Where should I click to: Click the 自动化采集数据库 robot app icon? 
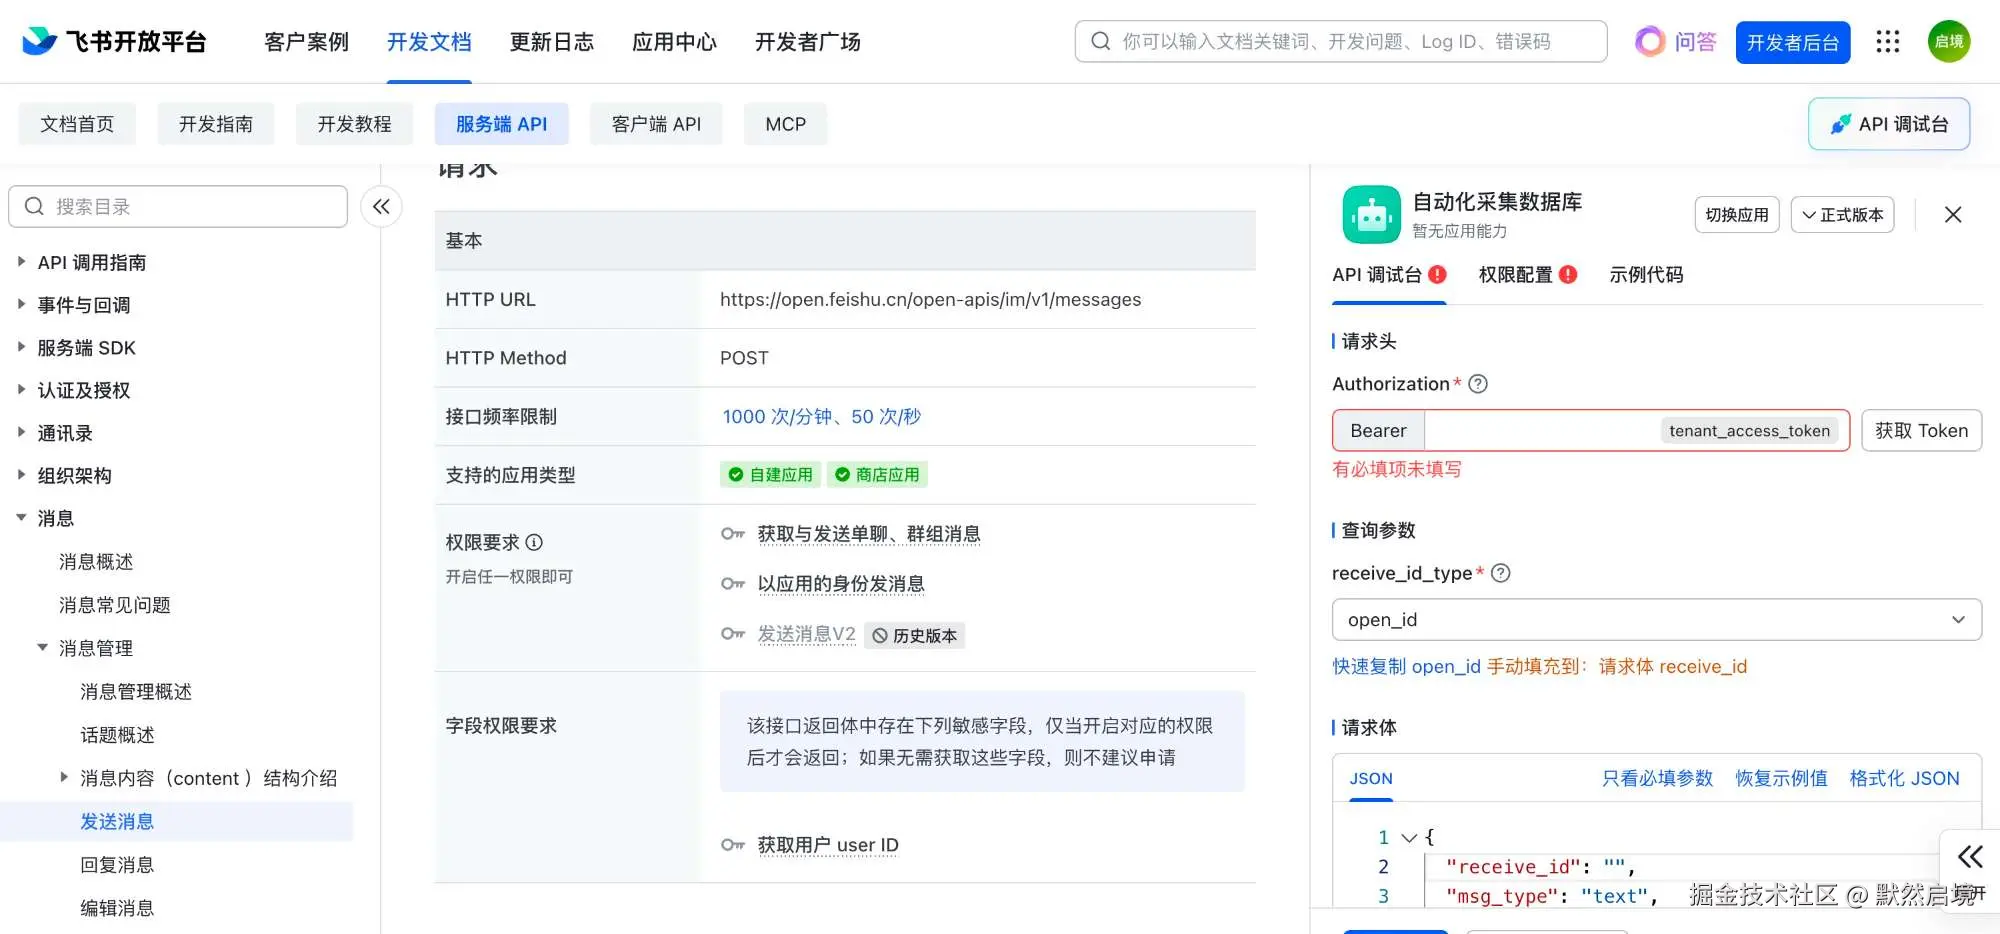point(1371,214)
